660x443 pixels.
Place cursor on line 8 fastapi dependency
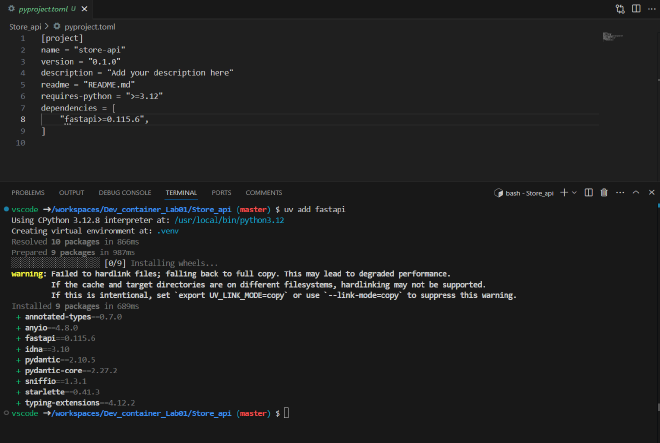point(104,120)
